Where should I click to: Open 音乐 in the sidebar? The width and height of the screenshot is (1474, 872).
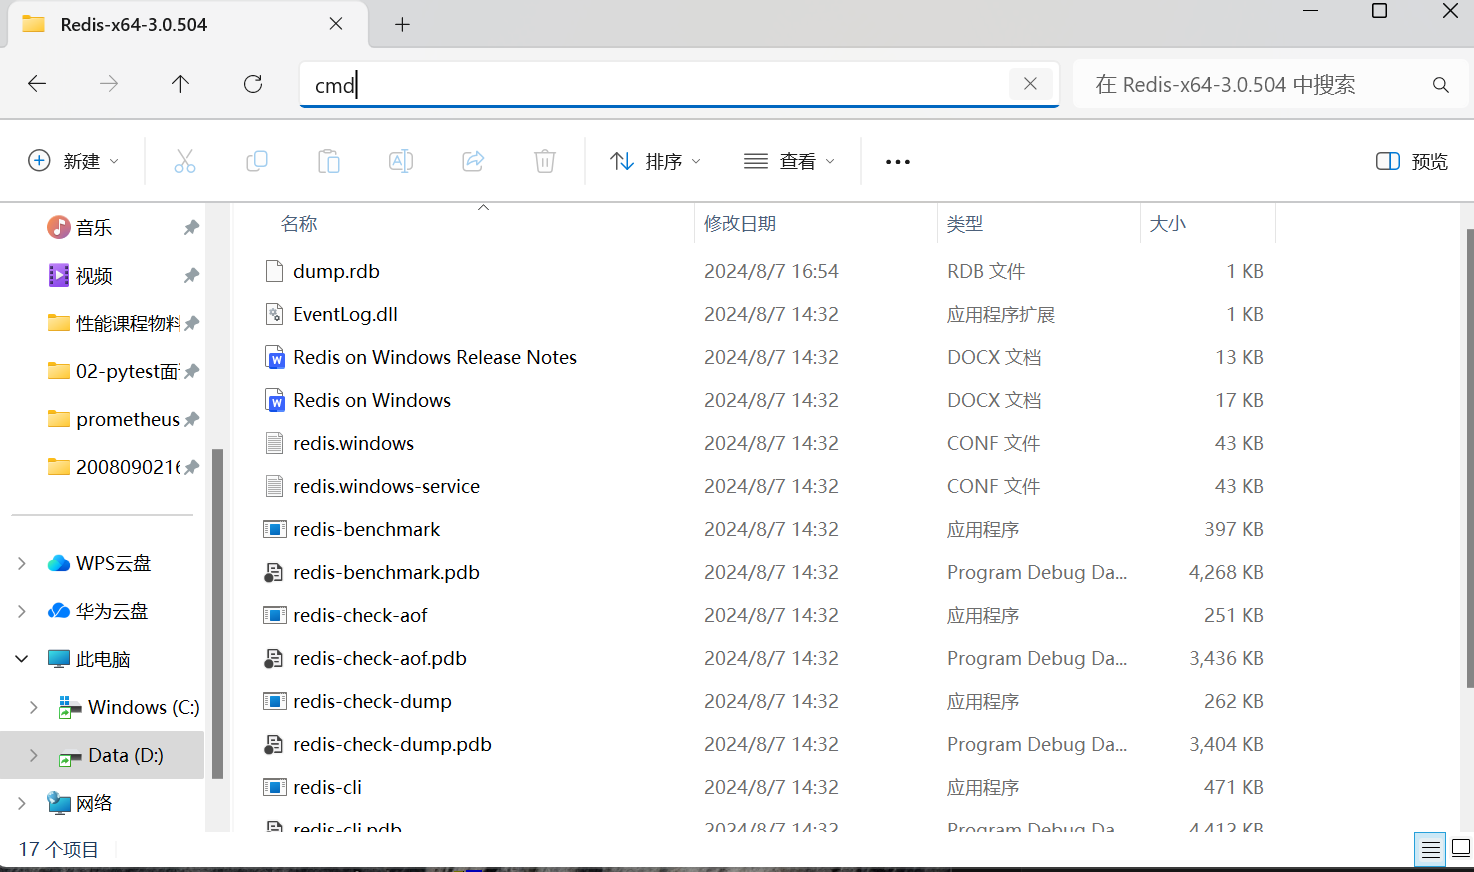coord(94,228)
